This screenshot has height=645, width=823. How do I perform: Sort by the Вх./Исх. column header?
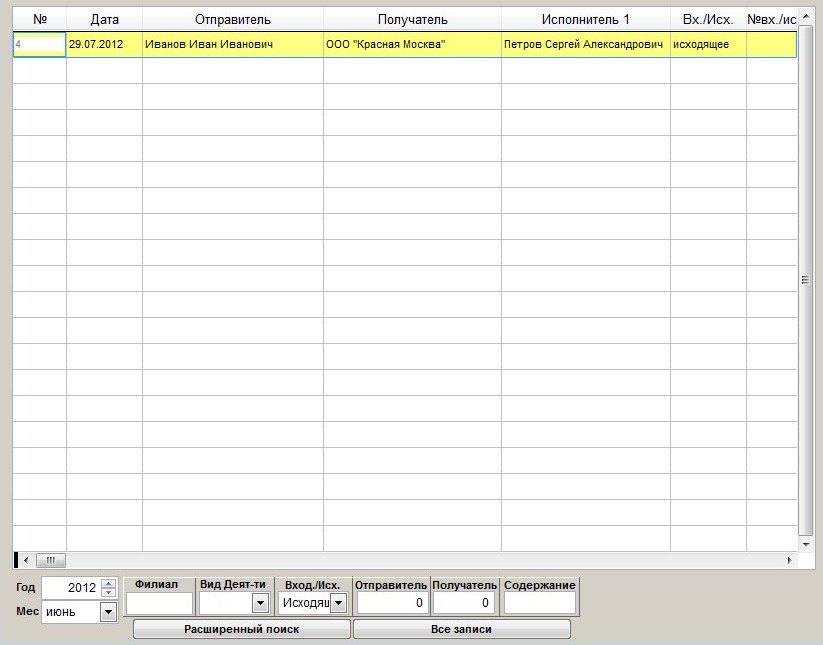coord(708,19)
